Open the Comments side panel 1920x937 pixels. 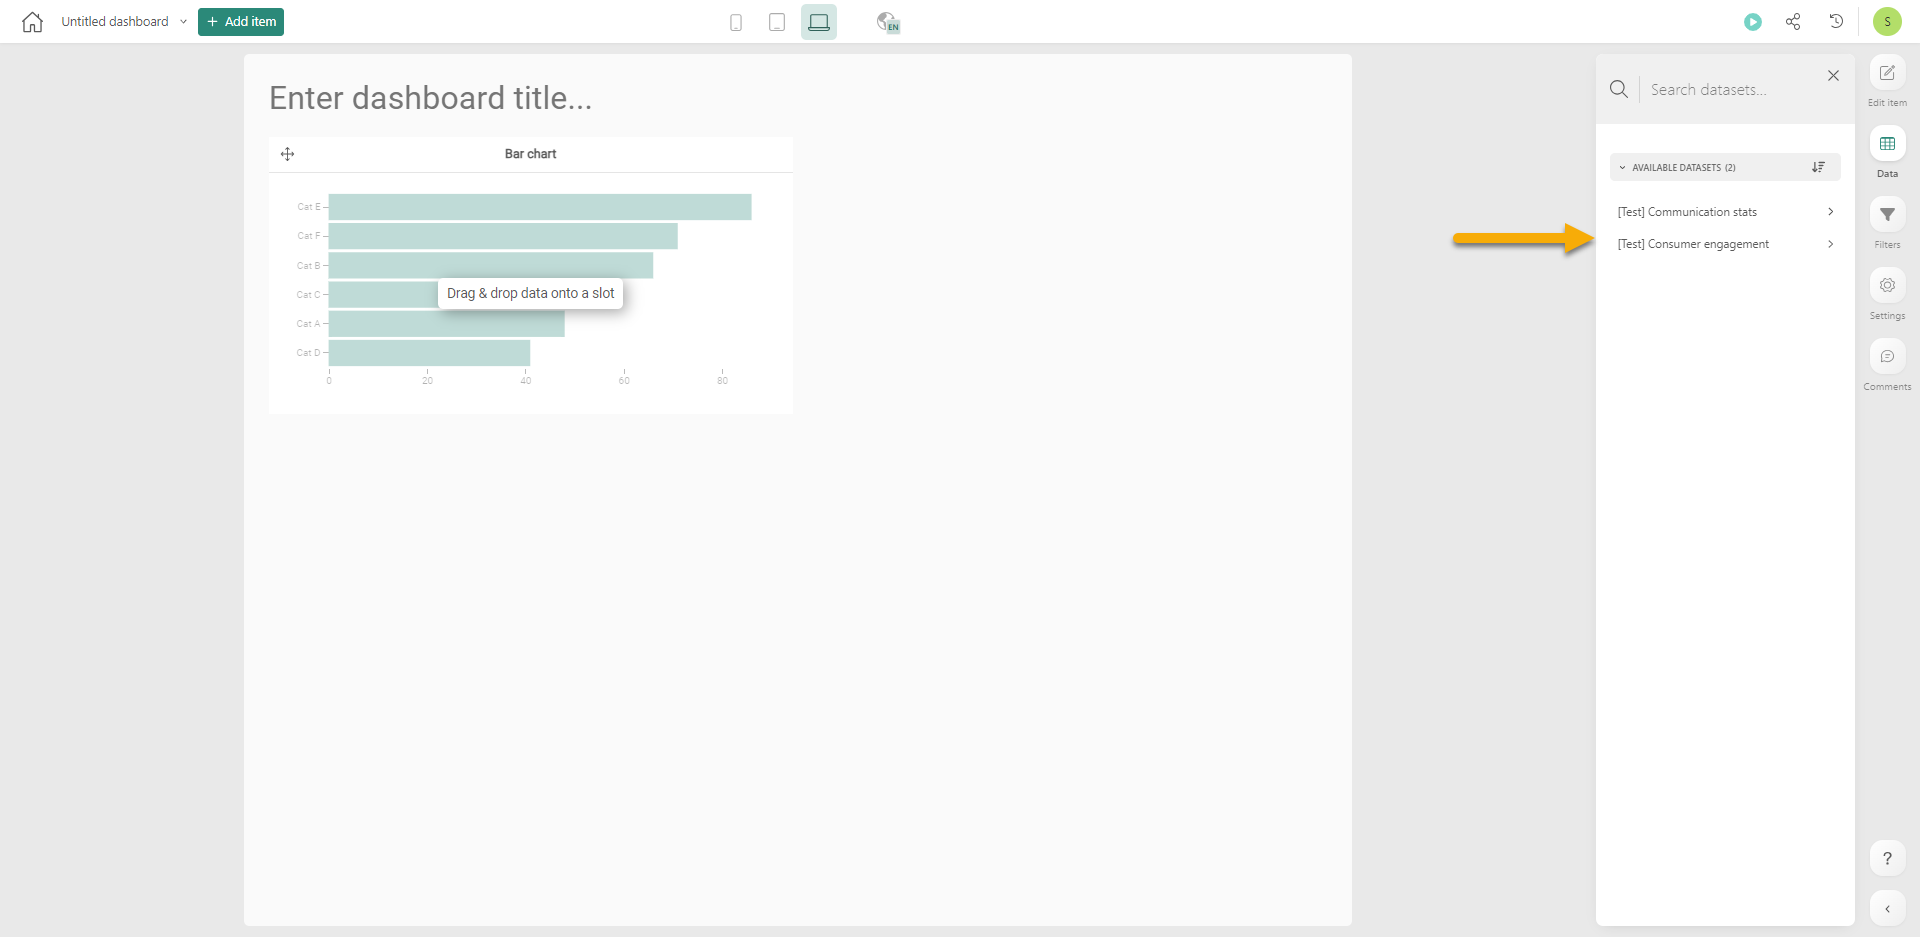tap(1887, 357)
